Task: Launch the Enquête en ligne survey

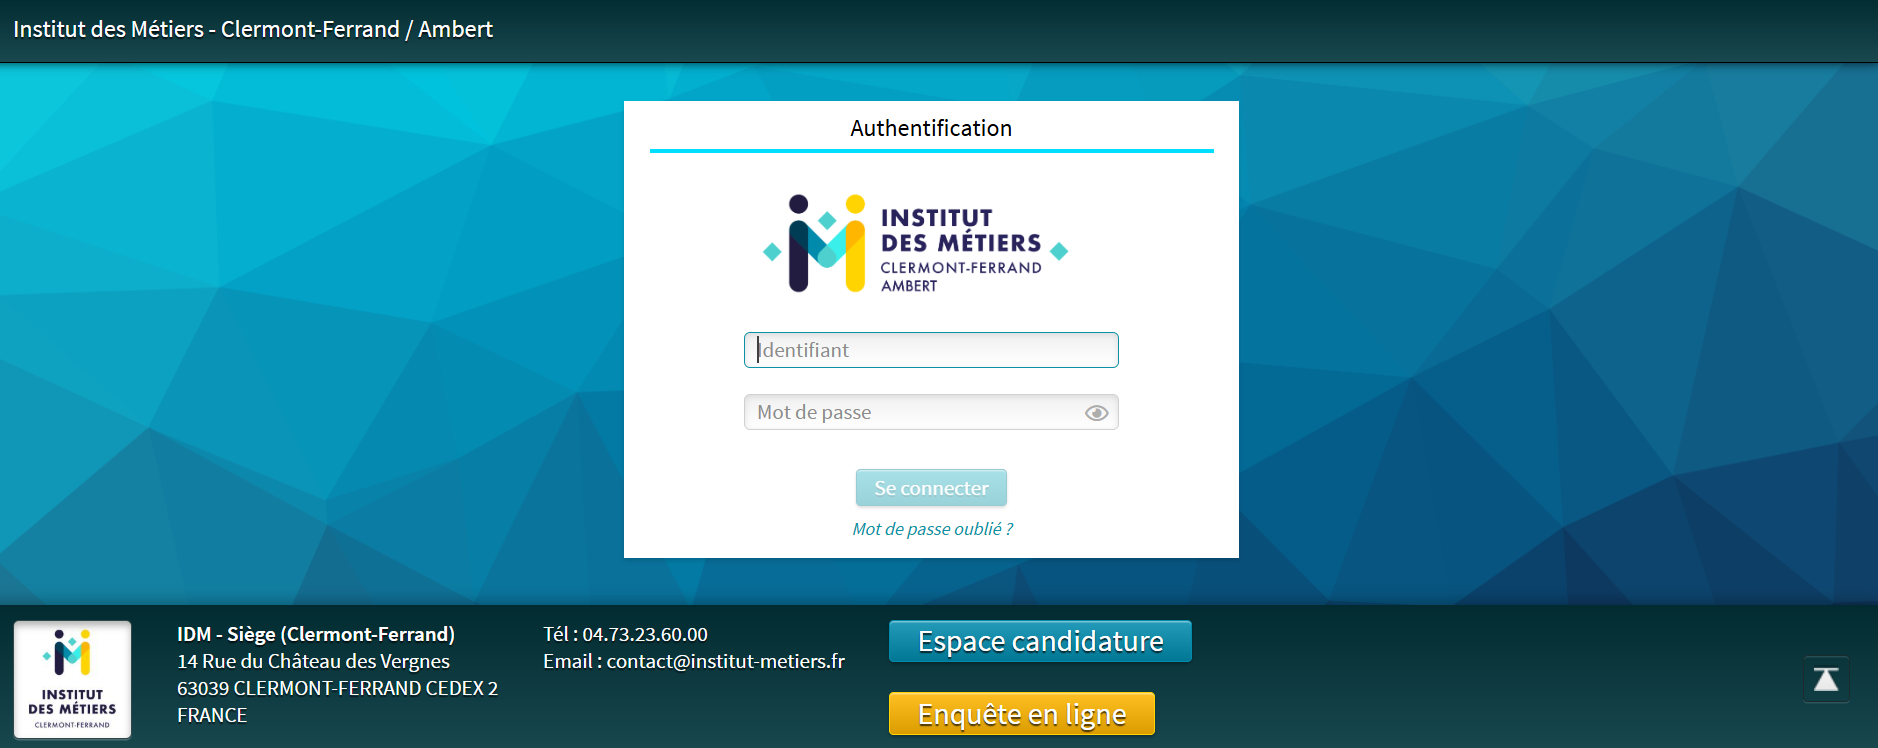Action: coord(1021,714)
